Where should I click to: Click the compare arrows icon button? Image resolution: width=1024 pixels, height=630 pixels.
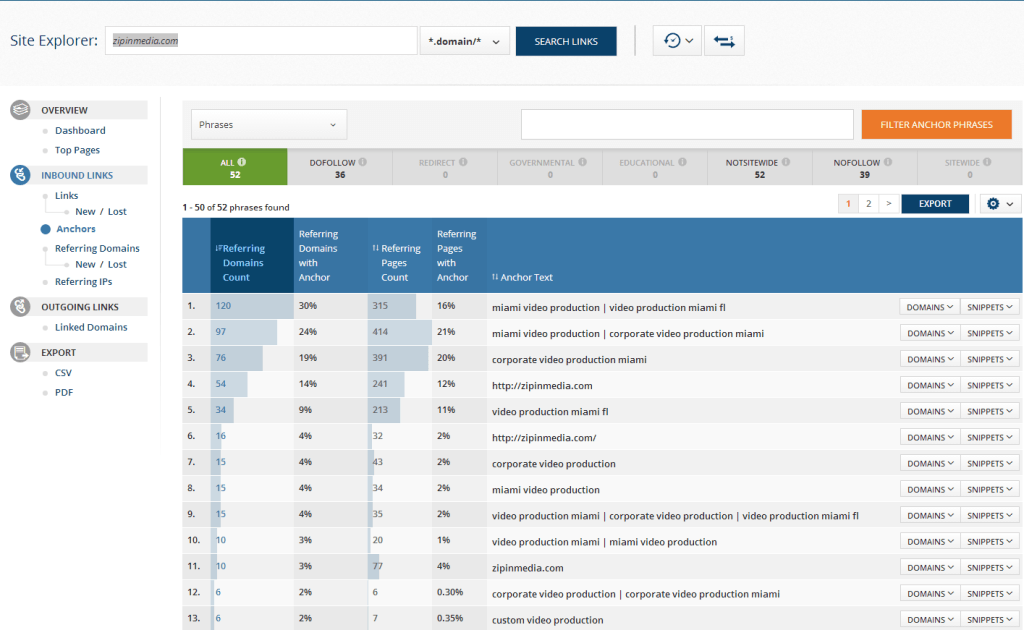724,41
